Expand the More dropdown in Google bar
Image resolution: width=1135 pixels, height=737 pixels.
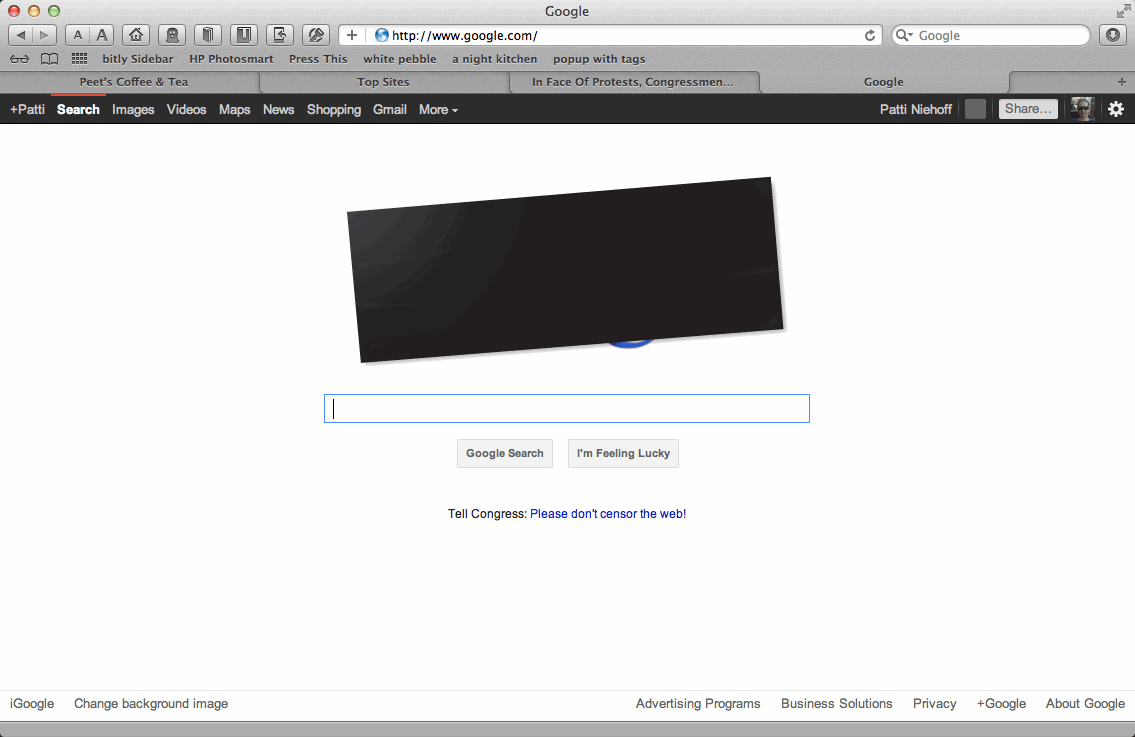(438, 109)
